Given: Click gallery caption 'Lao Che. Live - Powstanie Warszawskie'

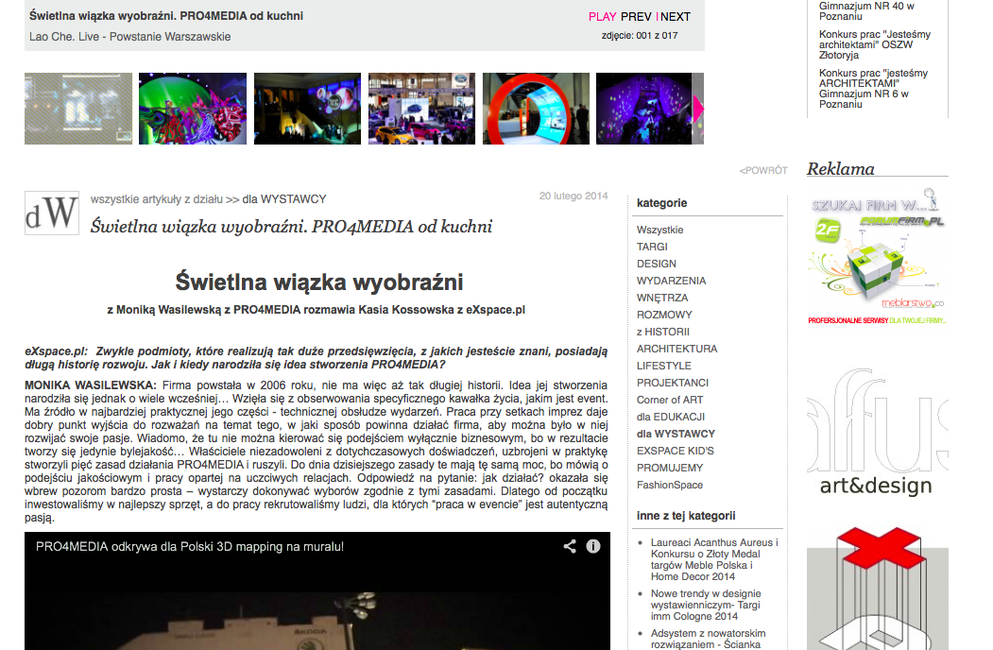Looking at the screenshot, I should pos(130,37).
